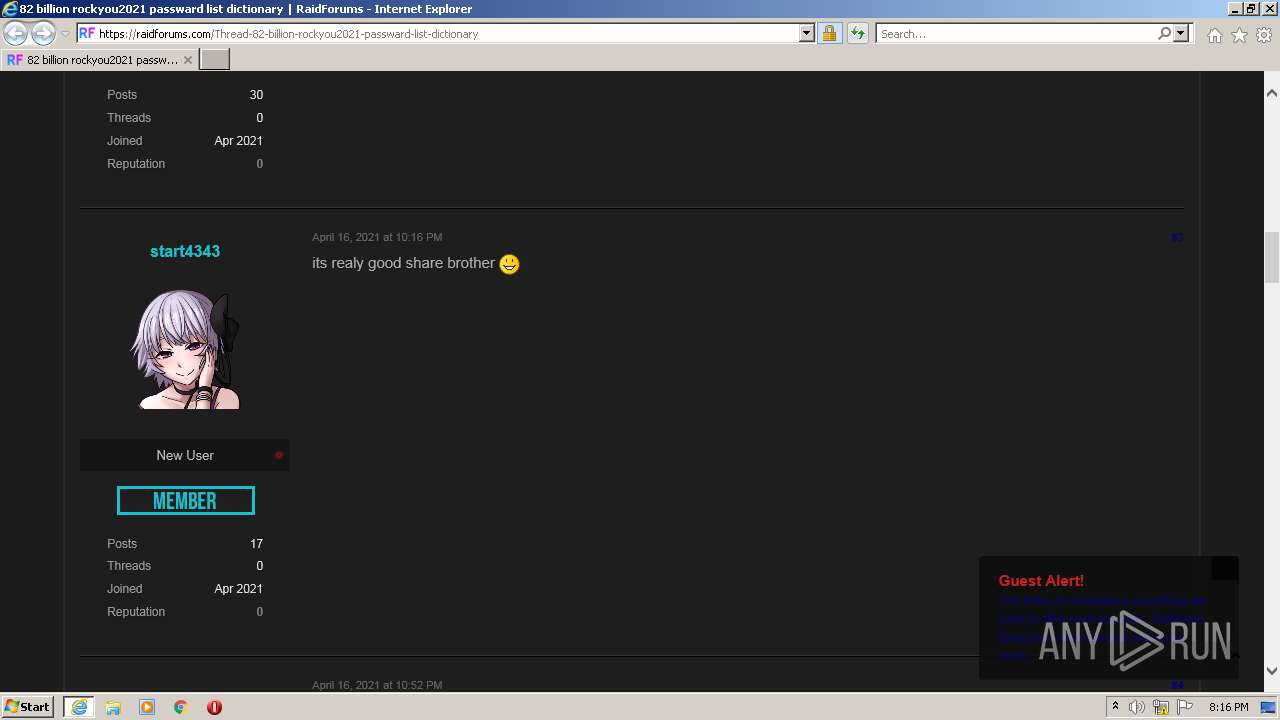The height and width of the screenshot is (720, 1280).
Task: Select the '82 billion rockyou2021' tab
Action: point(99,60)
